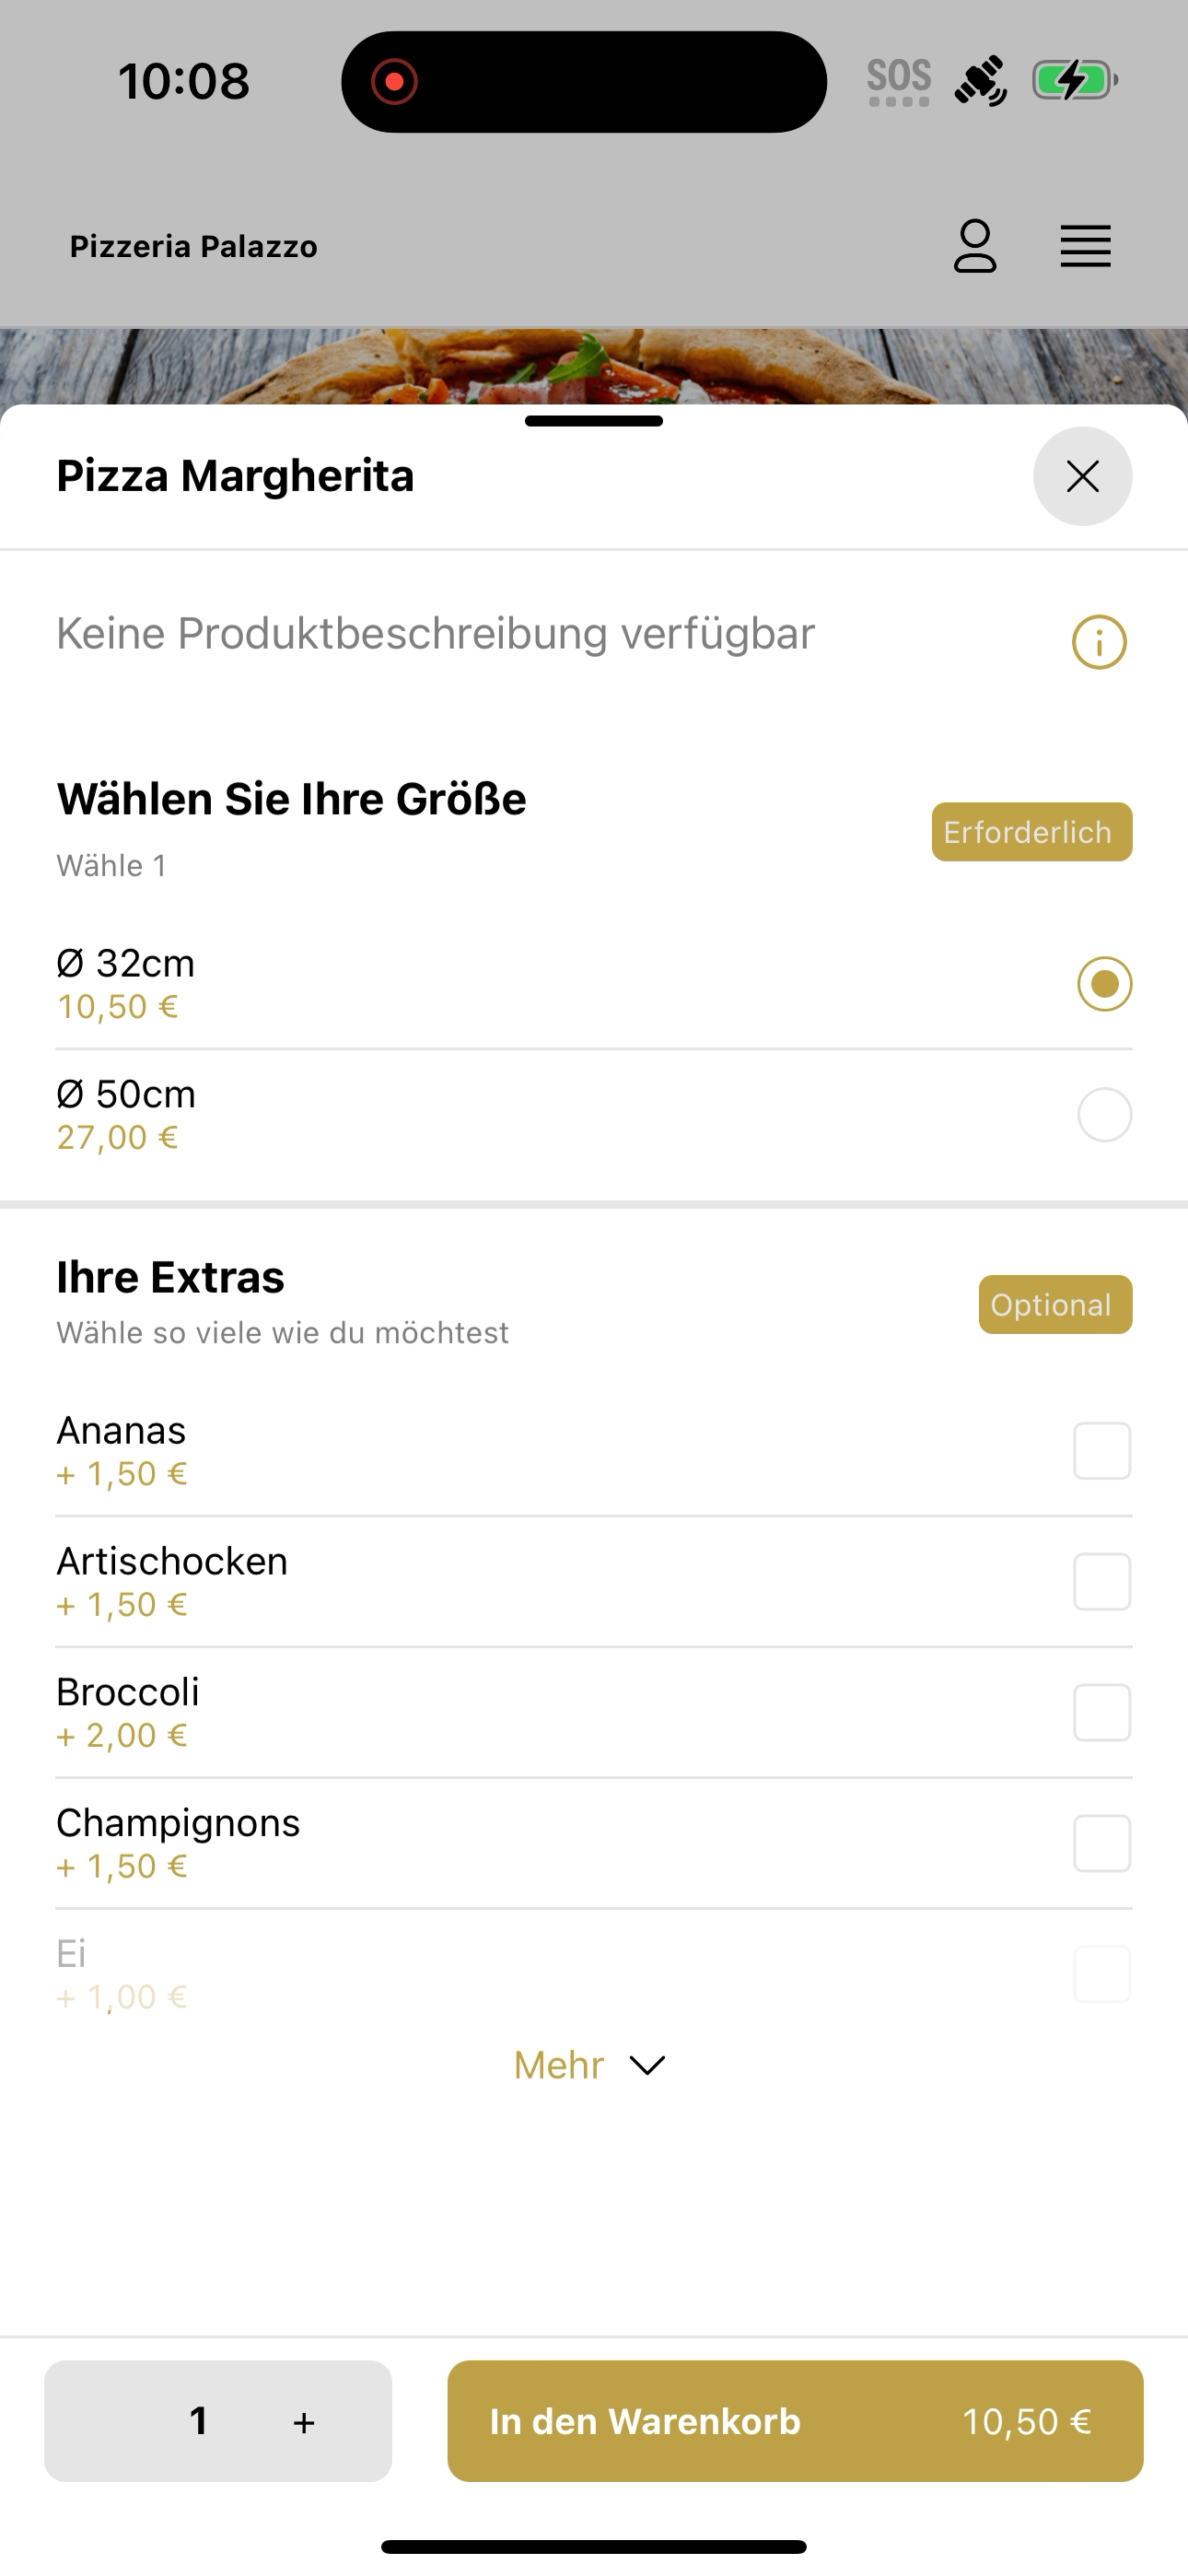This screenshot has height=2576, width=1188.
Task: Tap the Pizzeria Palazzo title
Action: pyautogui.click(x=193, y=246)
